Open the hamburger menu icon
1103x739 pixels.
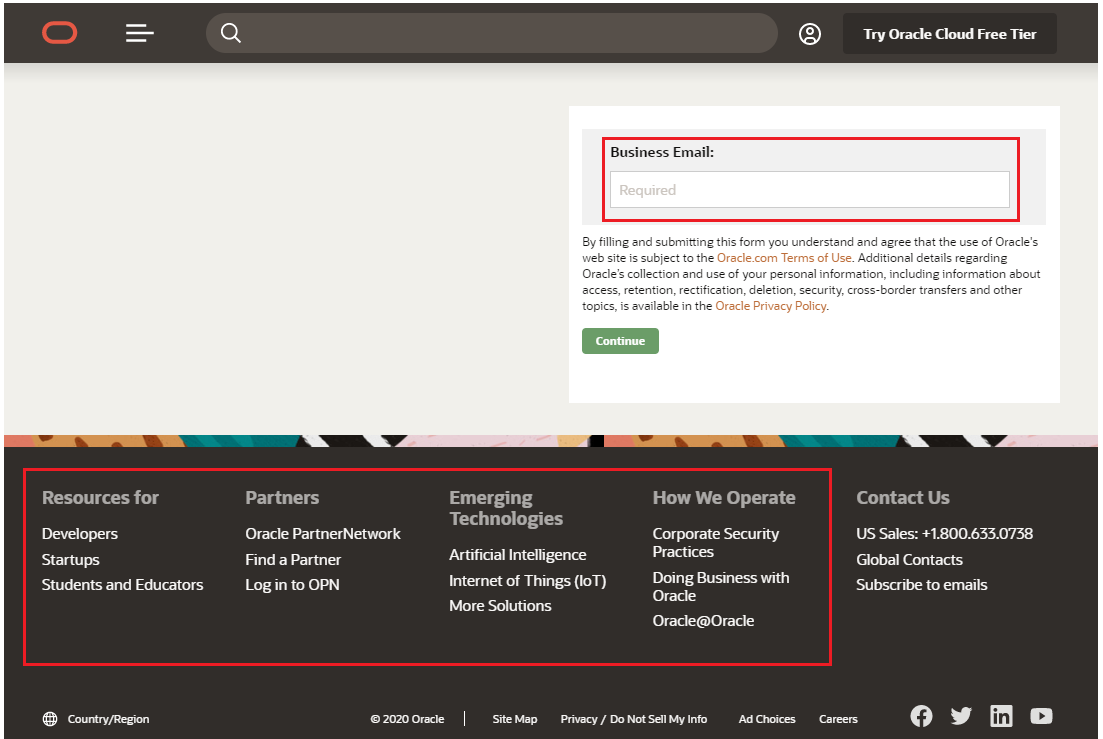[139, 33]
